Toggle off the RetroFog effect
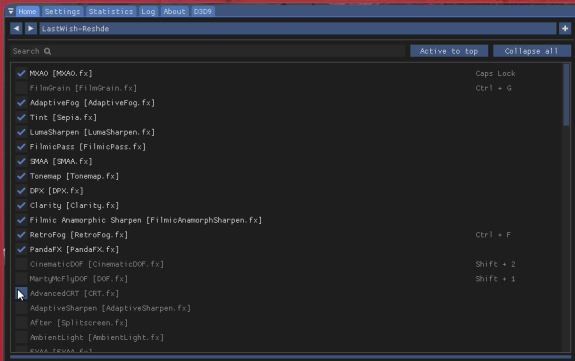This screenshot has height=361, width=575. [21, 235]
